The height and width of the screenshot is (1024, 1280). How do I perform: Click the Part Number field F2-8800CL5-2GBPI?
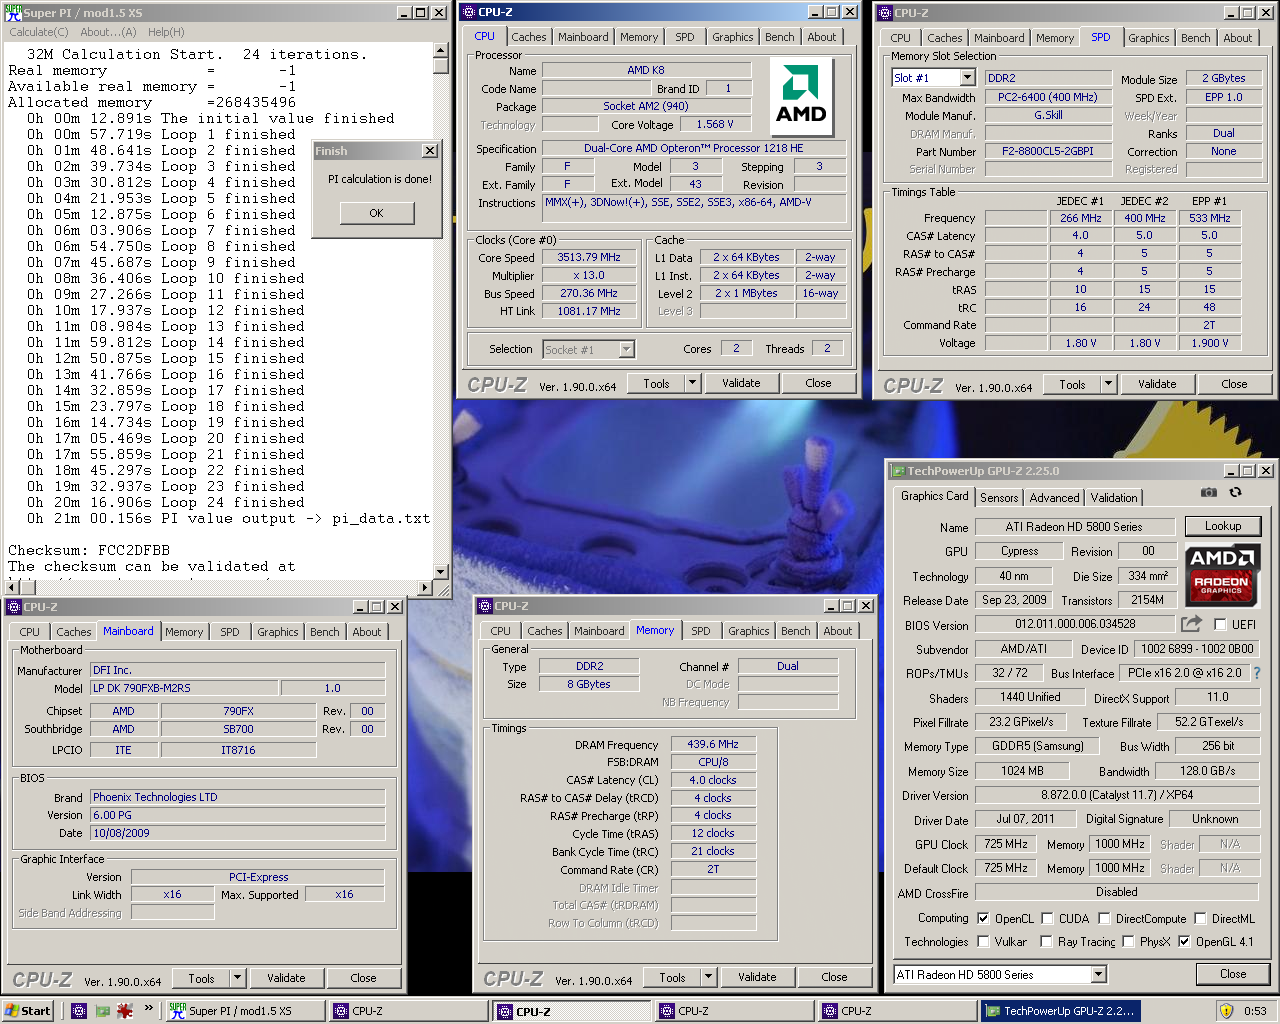pos(1048,151)
